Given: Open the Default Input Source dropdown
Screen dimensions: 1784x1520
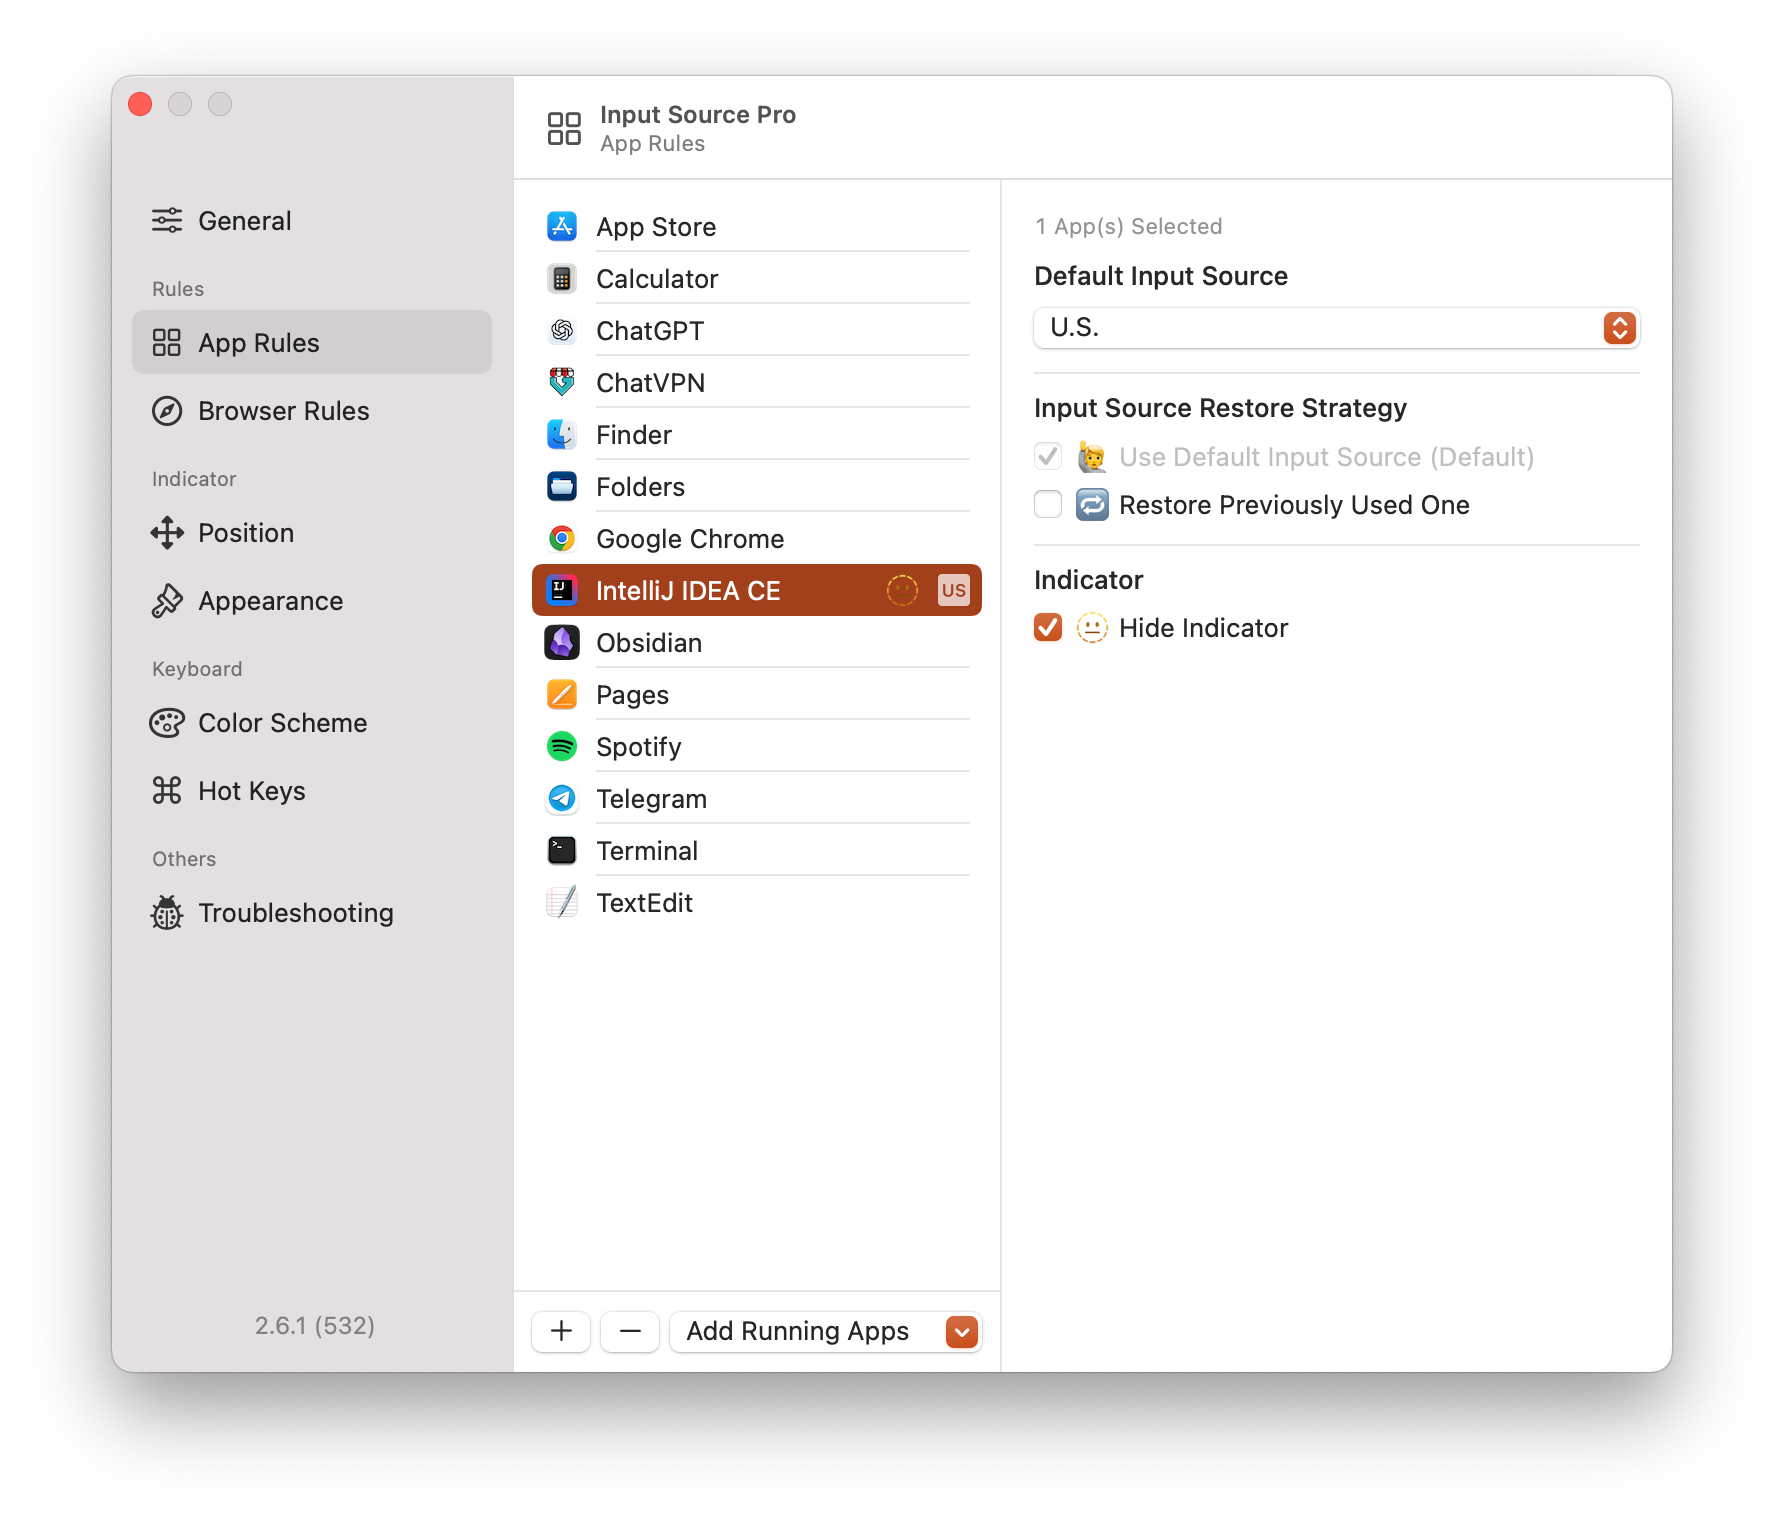Looking at the screenshot, I should pos(1336,328).
